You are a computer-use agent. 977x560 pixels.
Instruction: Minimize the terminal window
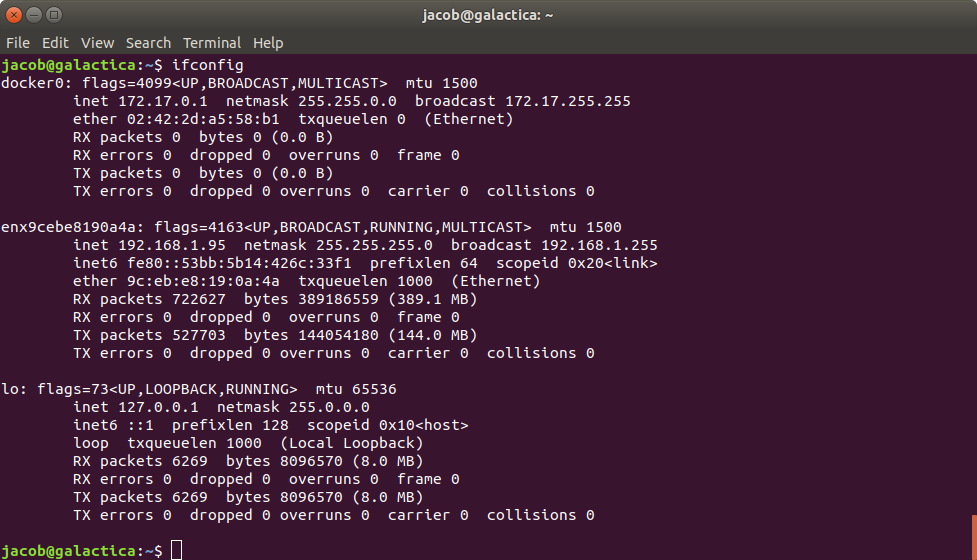coord(34,15)
